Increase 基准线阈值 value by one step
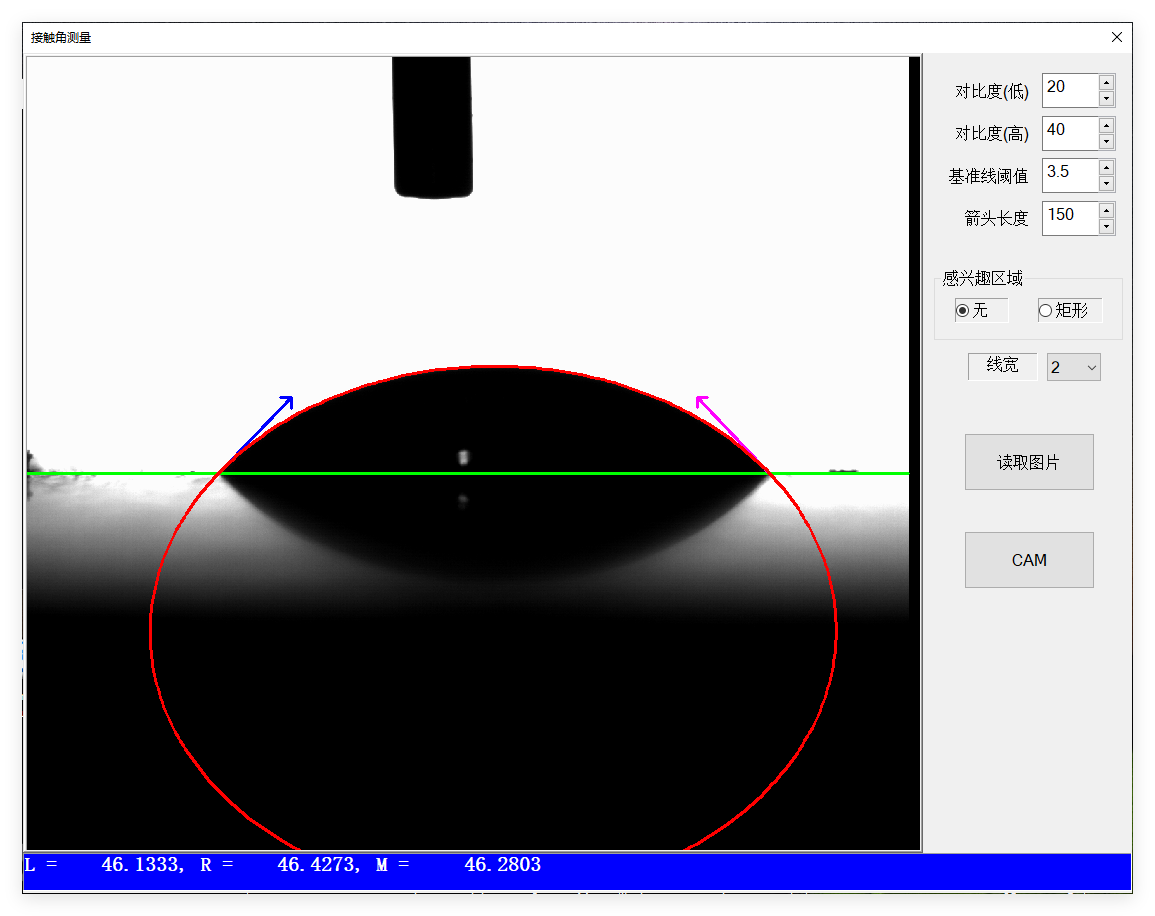Image resolution: width=1155 pixels, height=916 pixels. (x=1106, y=168)
